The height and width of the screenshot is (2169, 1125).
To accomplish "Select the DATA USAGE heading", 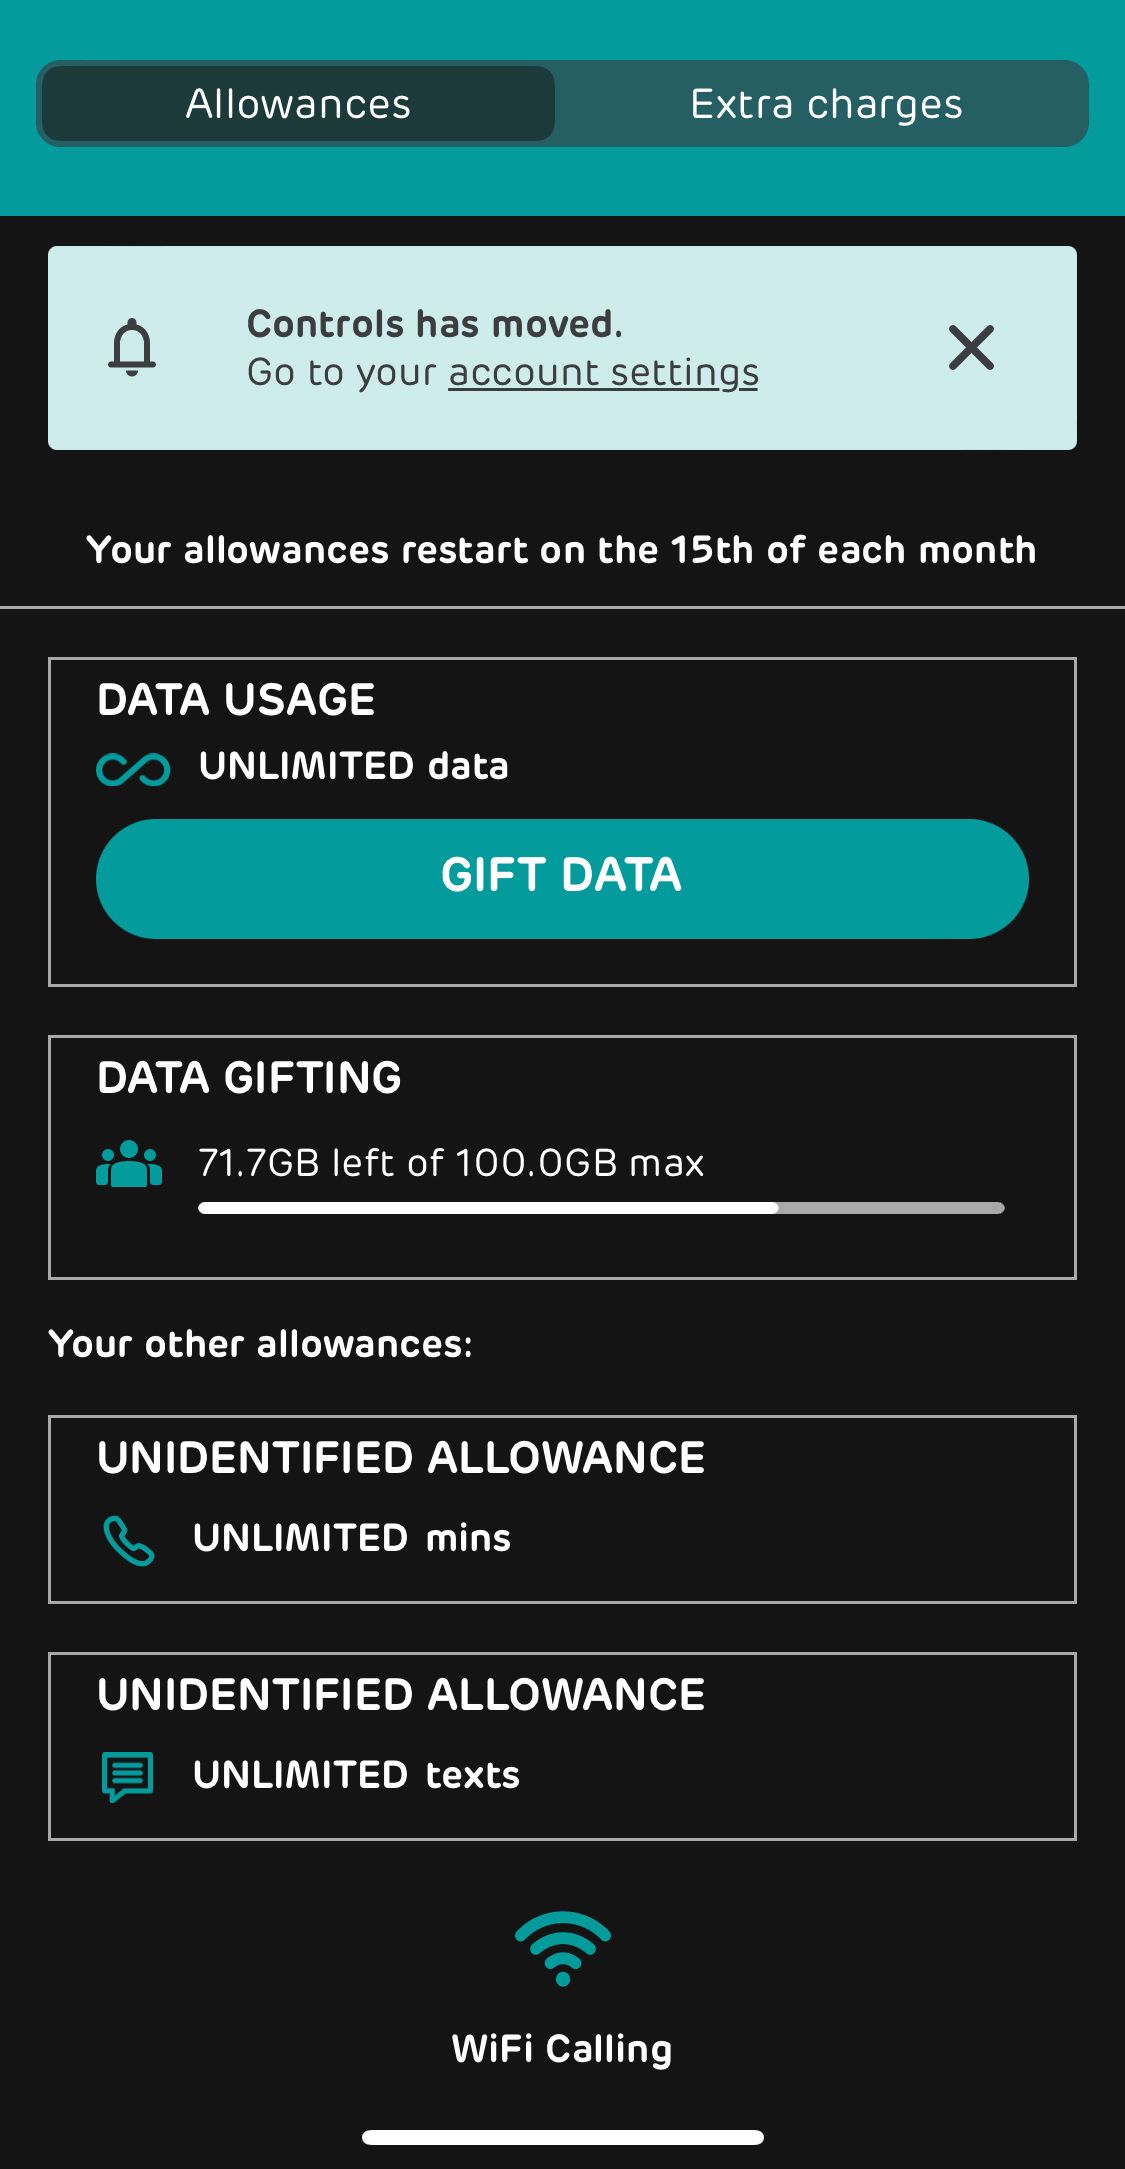I will tap(236, 700).
